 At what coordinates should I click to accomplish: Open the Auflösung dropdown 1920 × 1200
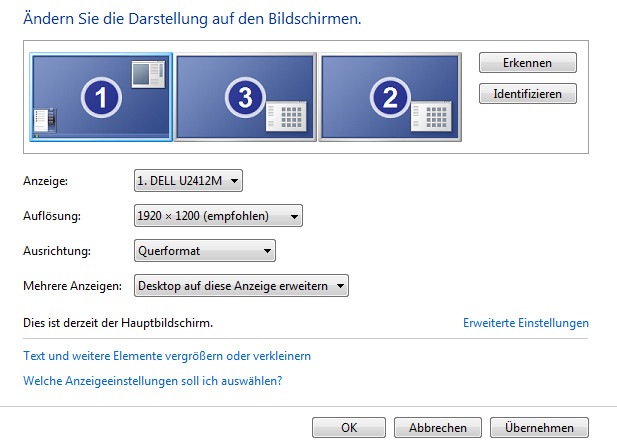pyautogui.click(x=218, y=216)
